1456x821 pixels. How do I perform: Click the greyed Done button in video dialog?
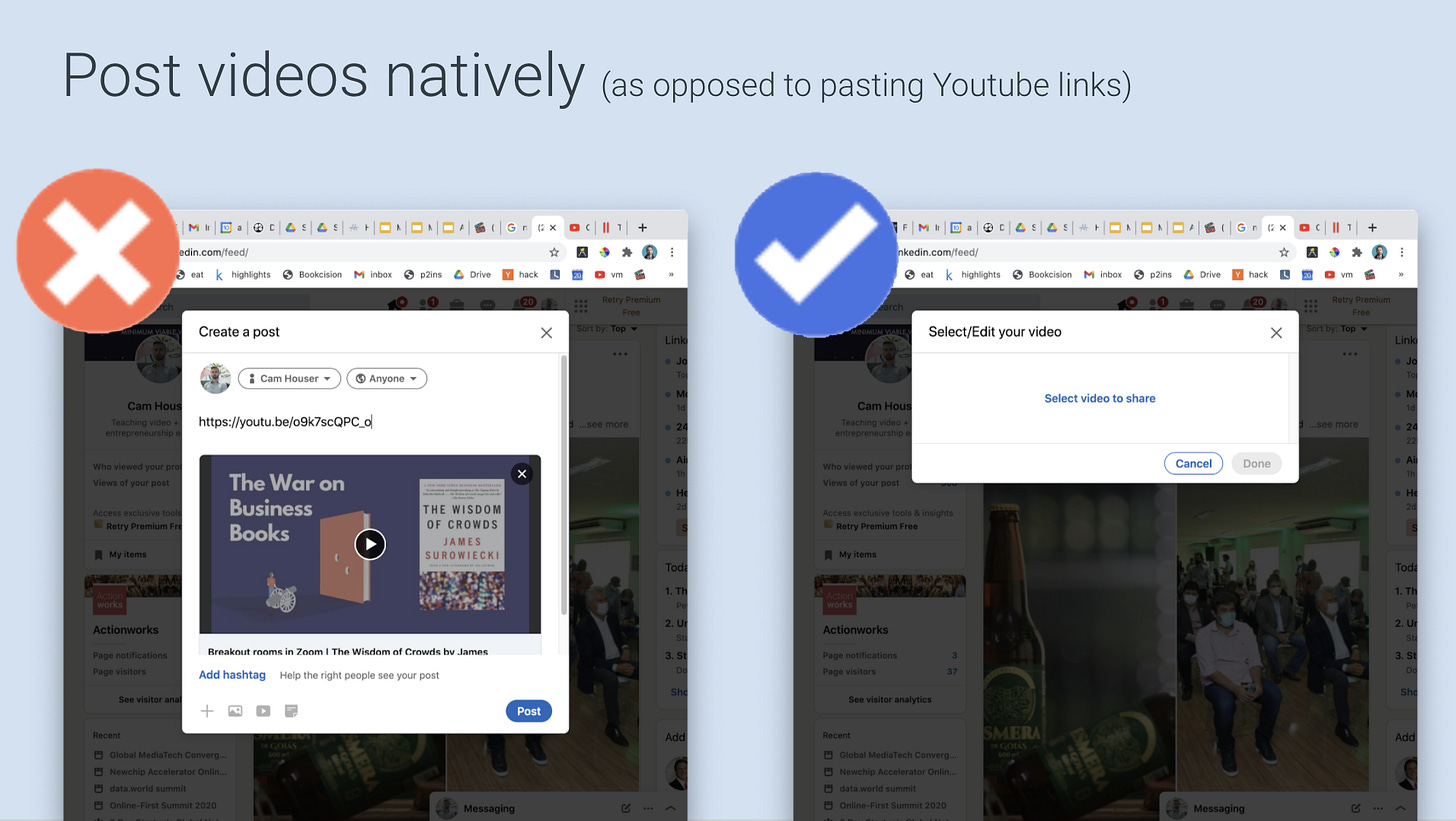point(1256,463)
